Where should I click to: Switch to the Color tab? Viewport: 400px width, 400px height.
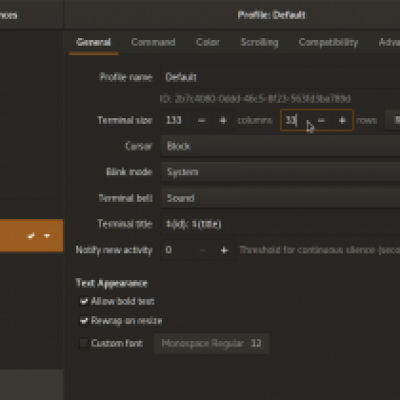click(208, 42)
